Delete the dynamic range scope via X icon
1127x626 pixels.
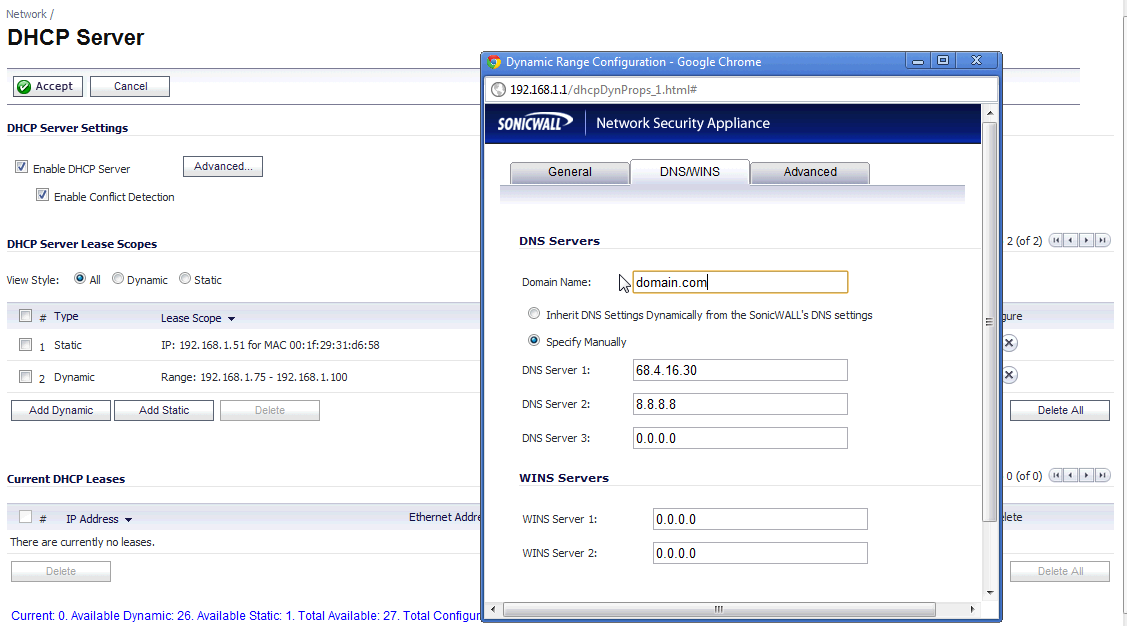1009,374
